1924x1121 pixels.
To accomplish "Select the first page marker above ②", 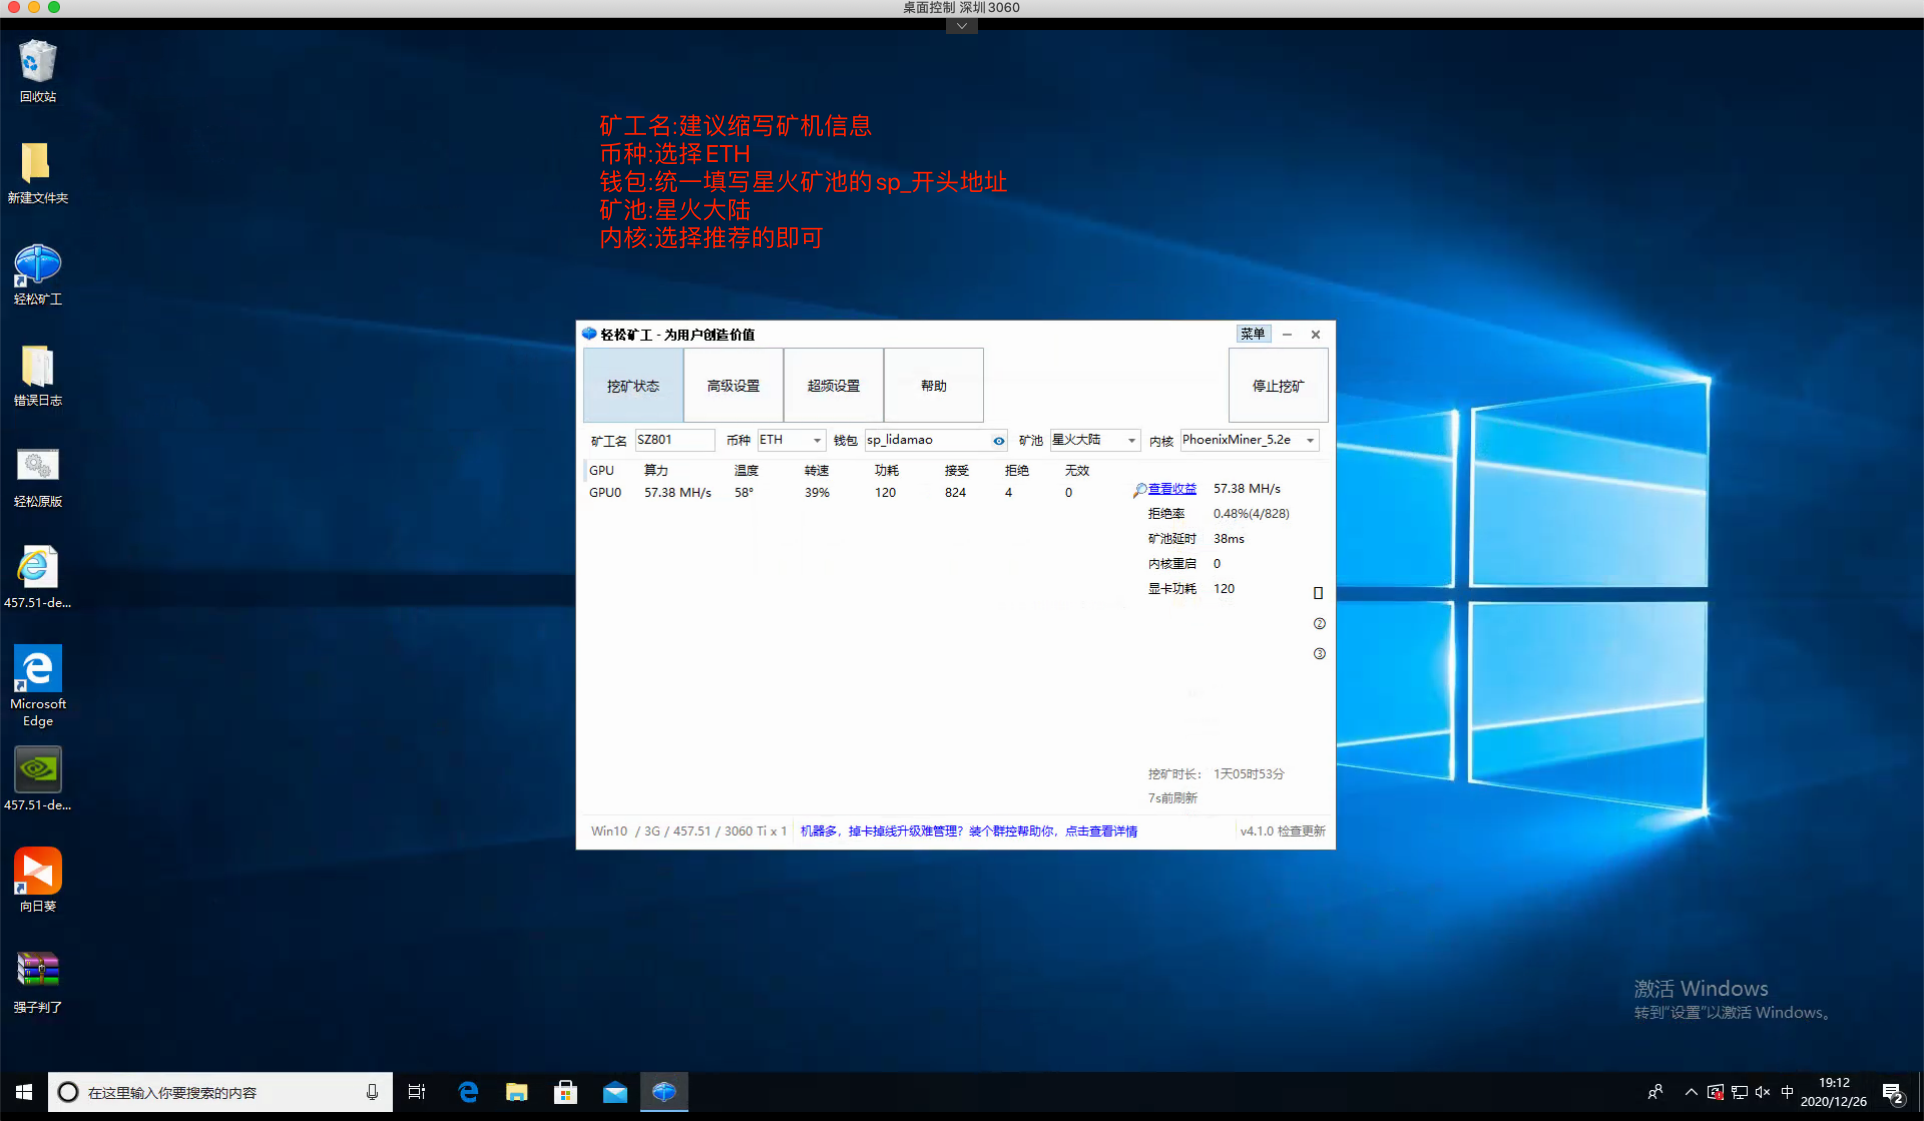I will [1318, 593].
